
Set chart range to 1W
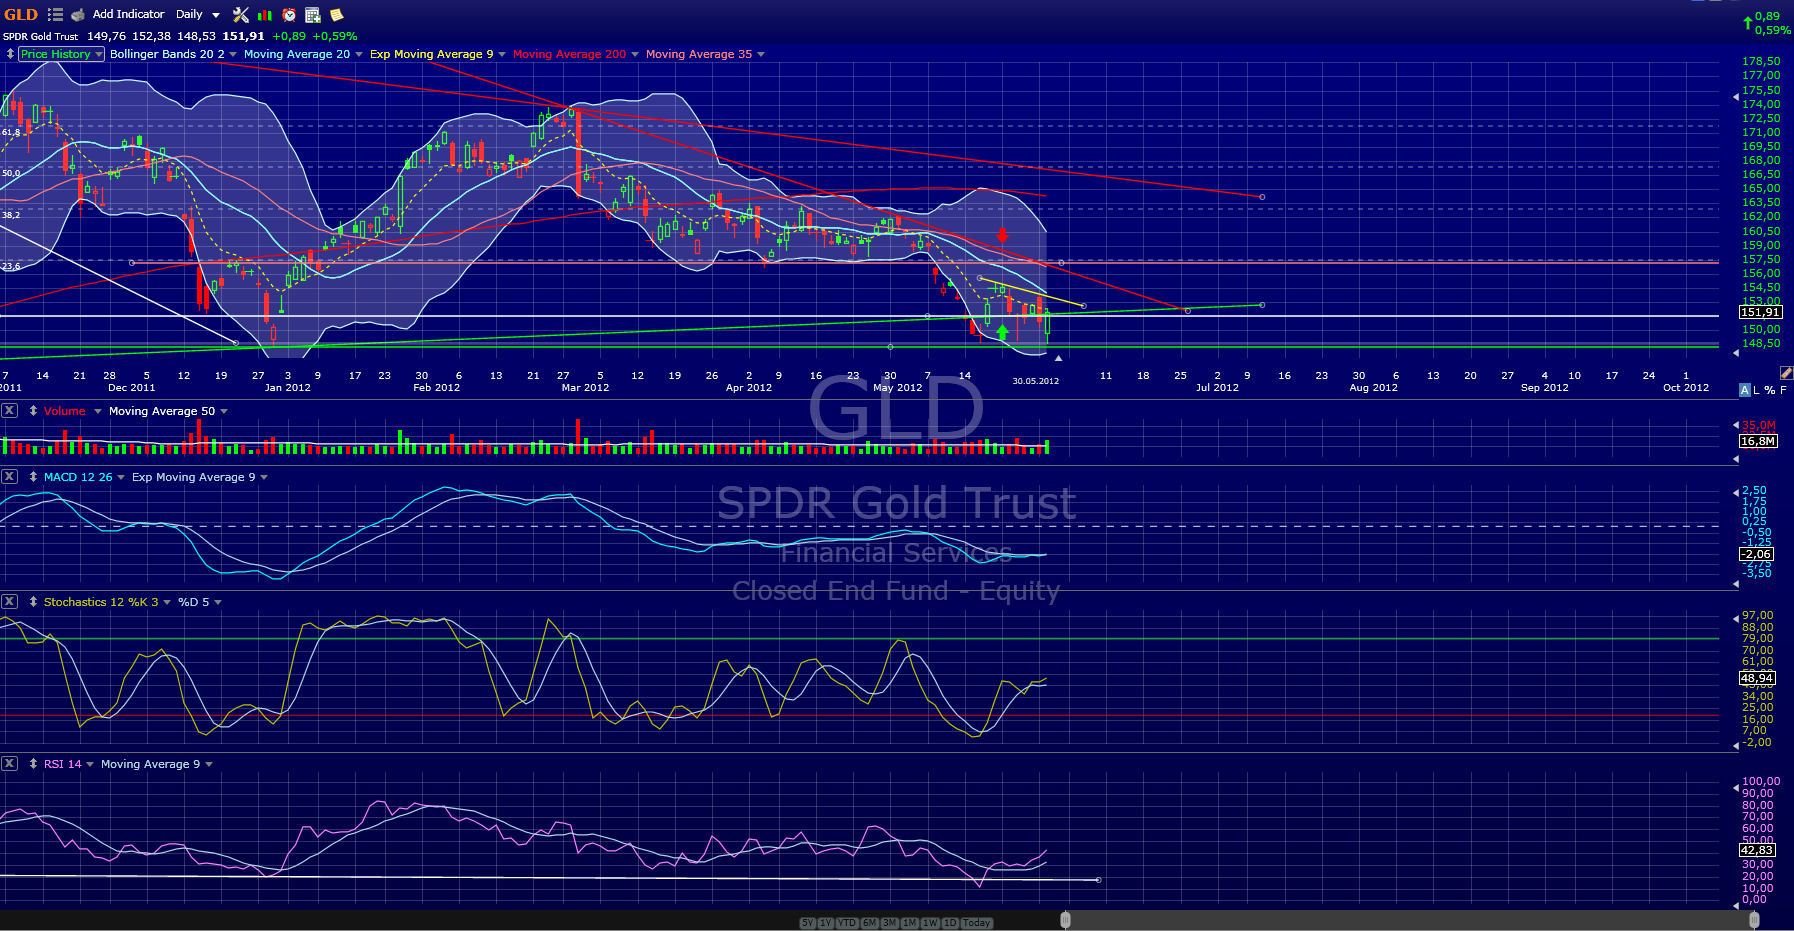[x=930, y=923]
